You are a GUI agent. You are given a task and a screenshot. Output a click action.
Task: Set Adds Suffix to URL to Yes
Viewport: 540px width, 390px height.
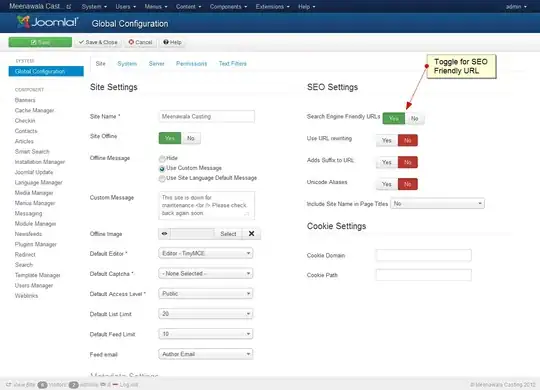pos(387,162)
